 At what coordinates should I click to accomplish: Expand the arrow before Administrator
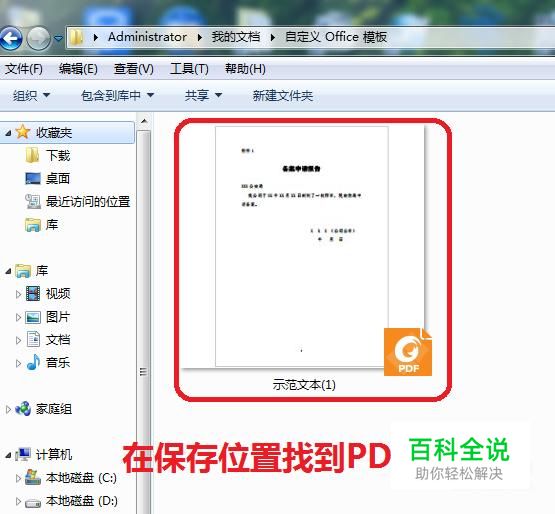96,37
